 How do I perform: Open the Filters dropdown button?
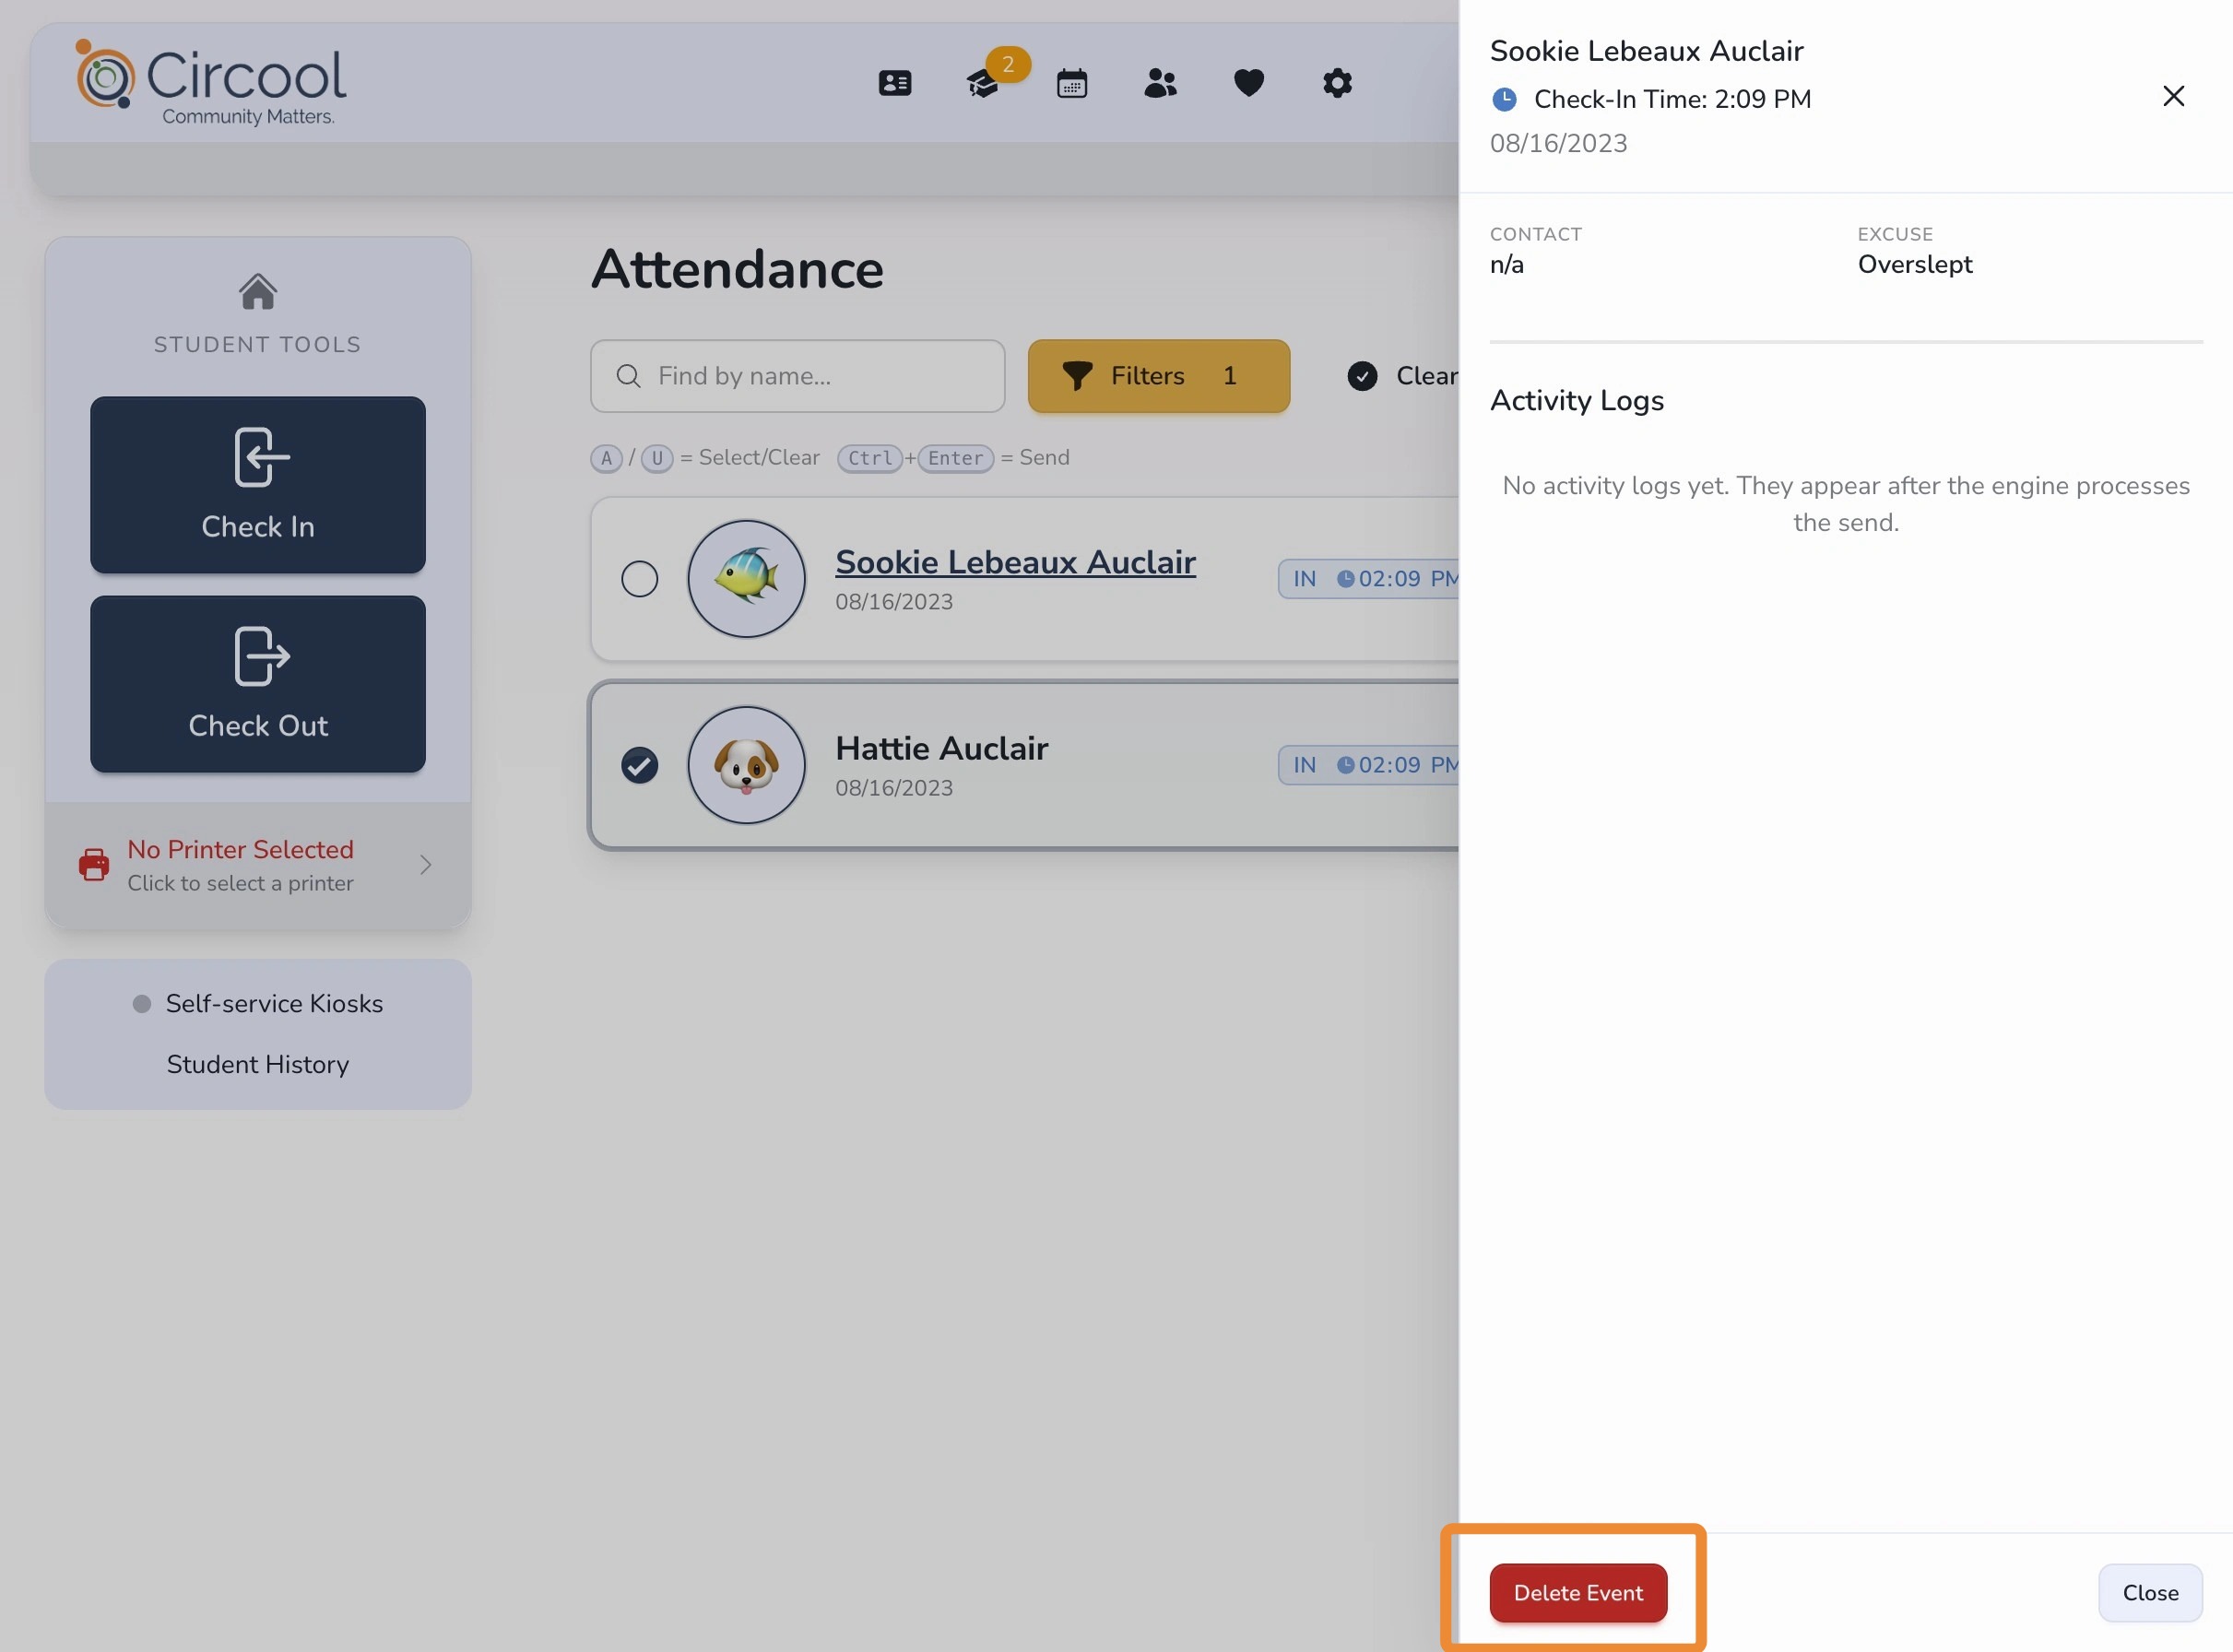point(1158,376)
